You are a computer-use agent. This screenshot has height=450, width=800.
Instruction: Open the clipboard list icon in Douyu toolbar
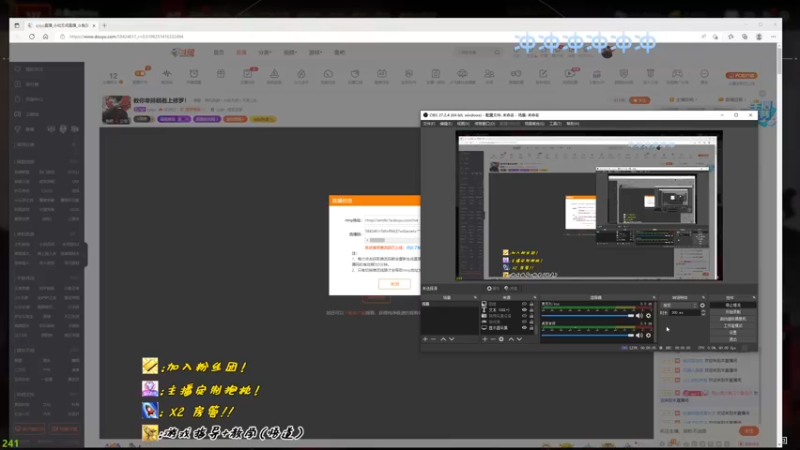click(x=435, y=74)
